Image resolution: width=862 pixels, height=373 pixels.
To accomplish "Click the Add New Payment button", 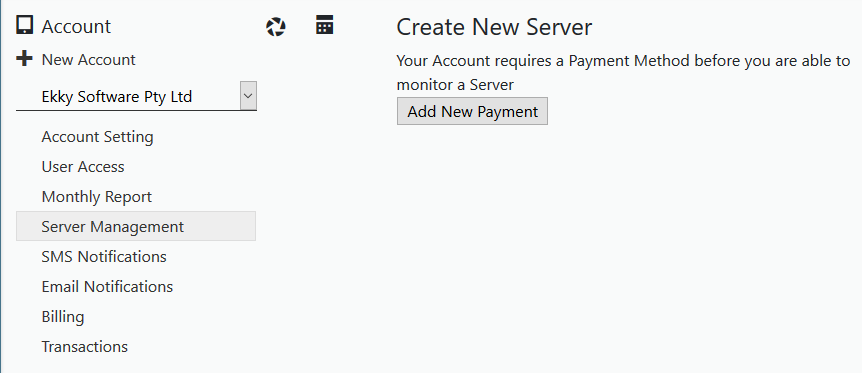I will [x=472, y=111].
